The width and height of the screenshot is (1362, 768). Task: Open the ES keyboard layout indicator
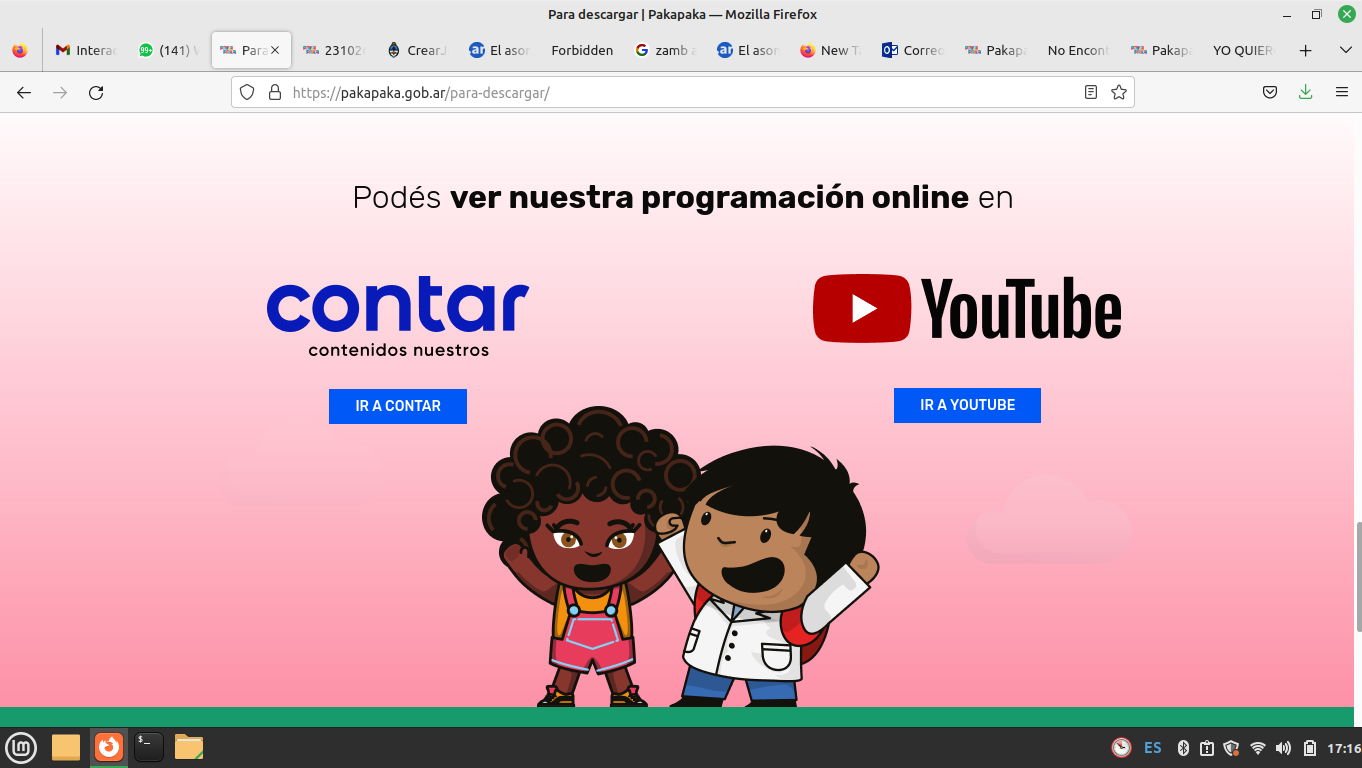[x=1153, y=748]
